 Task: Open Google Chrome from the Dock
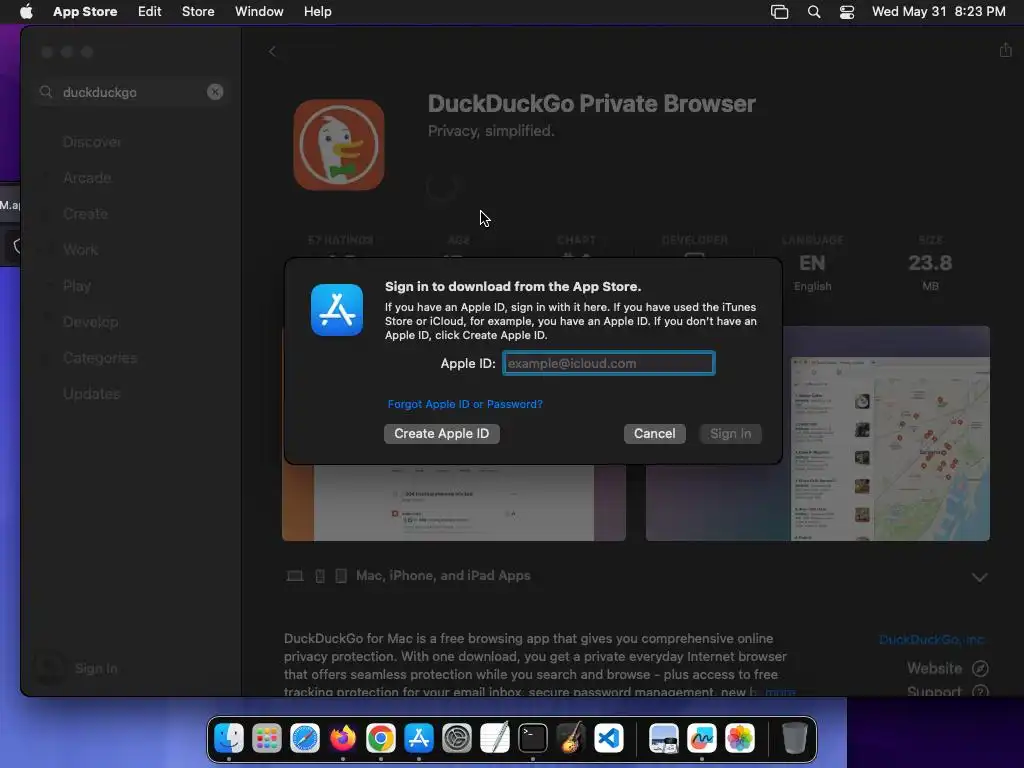381,739
